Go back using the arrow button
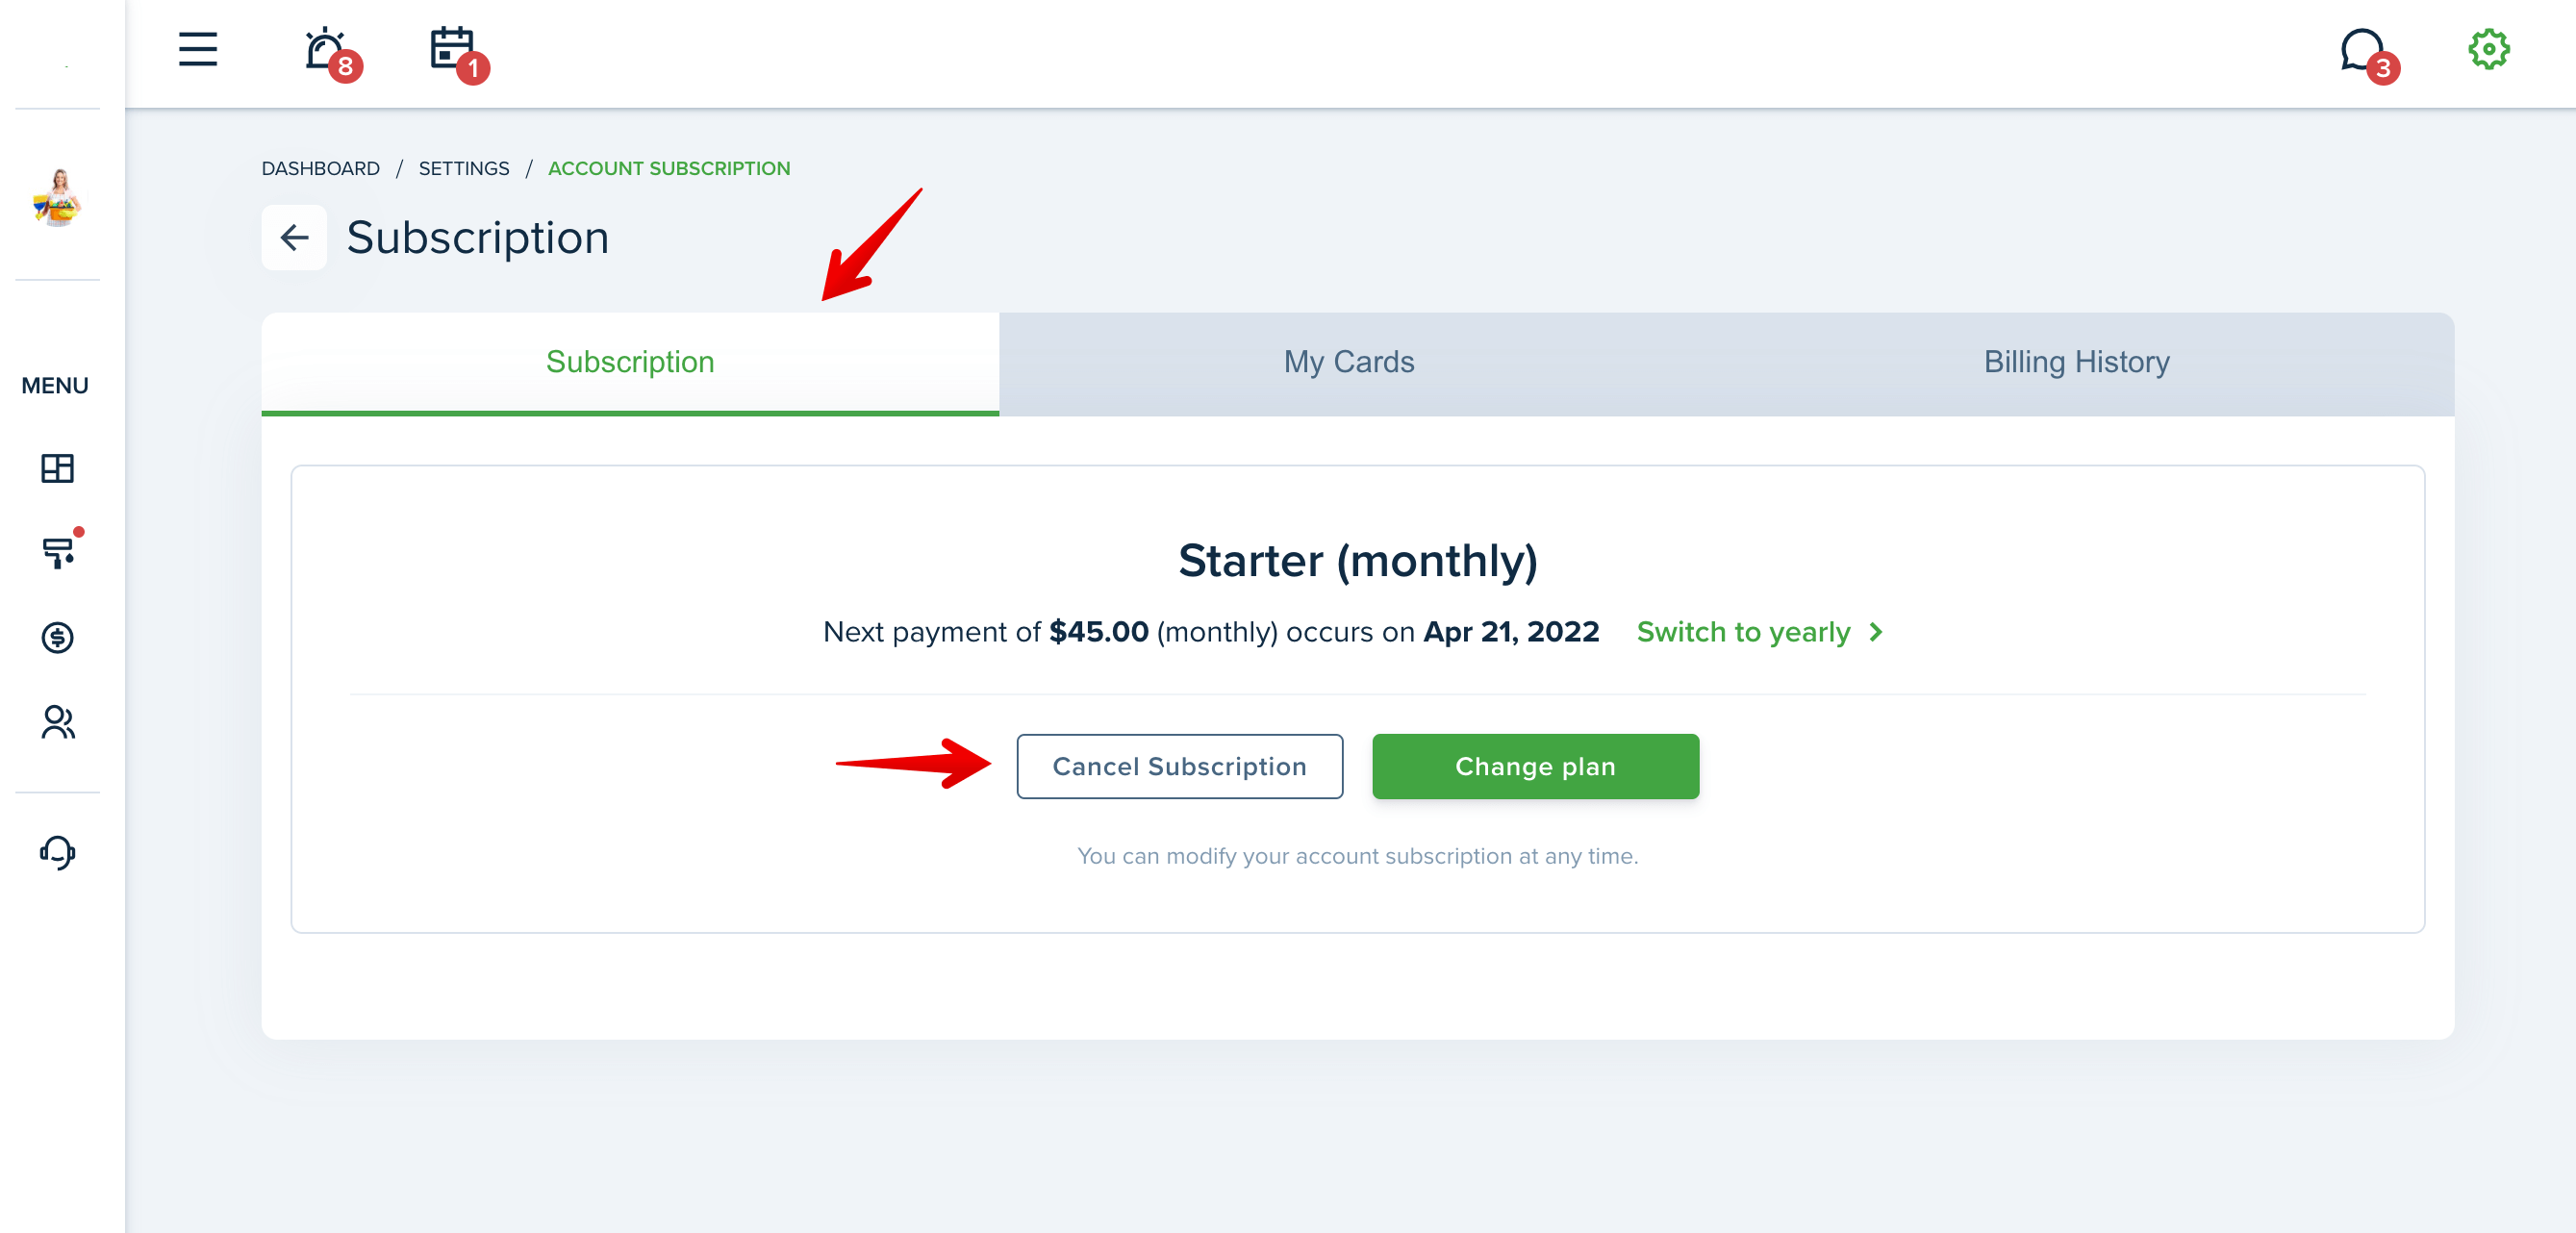The width and height of the screenshot is (2576, 1233). 294,238
